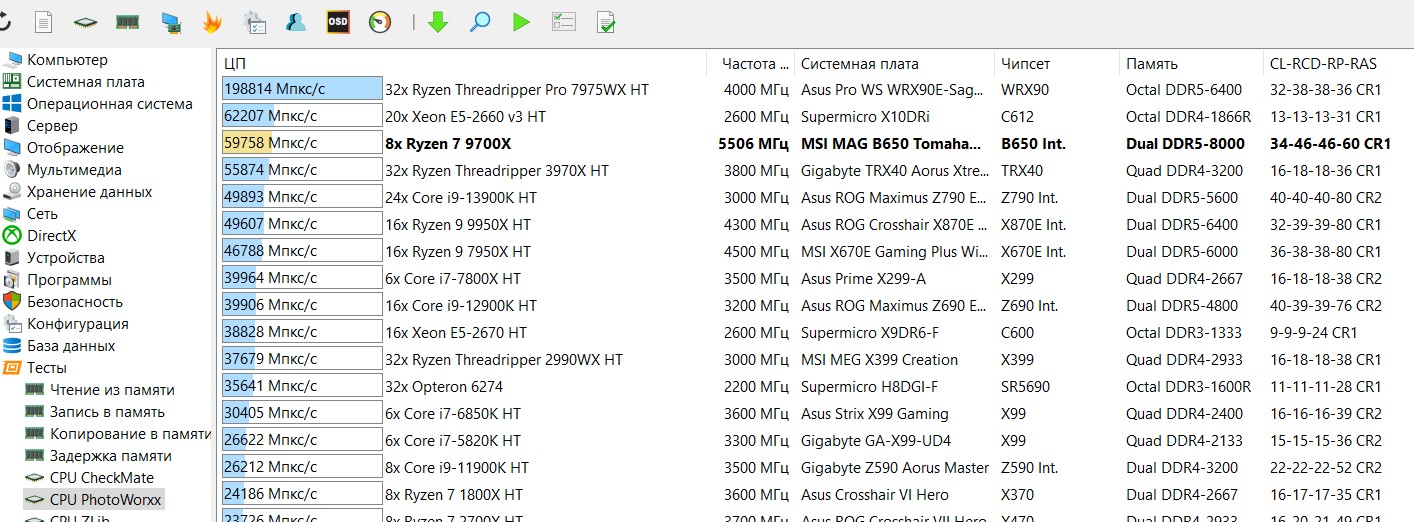Image resolution: width=1414 pixels, height=522 pixels.
Task: Select the Сеть tree item
Action: point(42,214)
